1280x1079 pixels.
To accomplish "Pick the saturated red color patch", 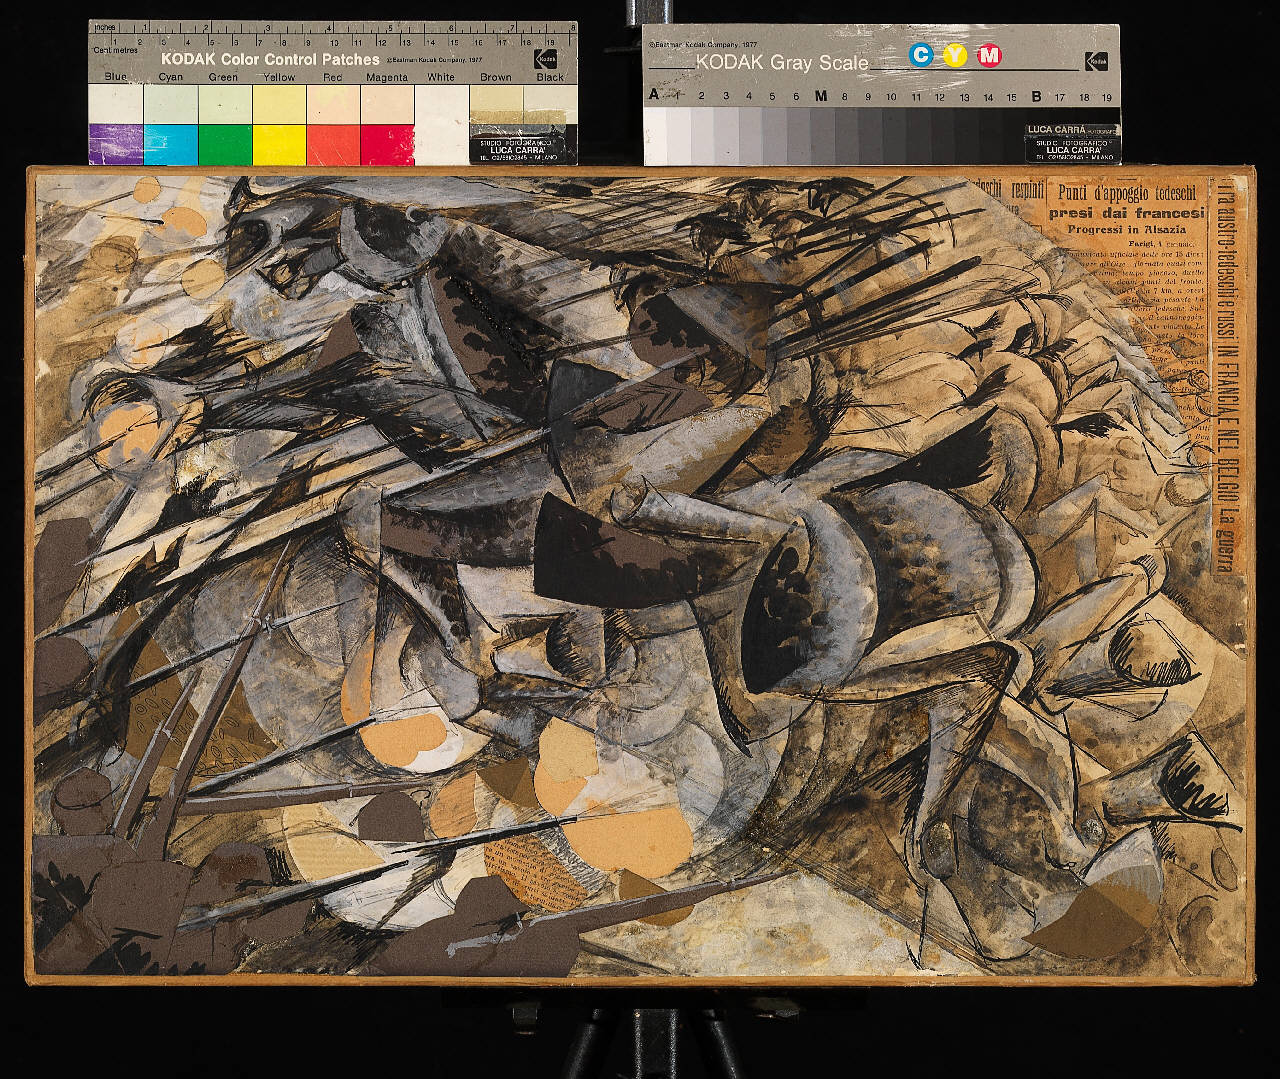I will coord(333,144).
